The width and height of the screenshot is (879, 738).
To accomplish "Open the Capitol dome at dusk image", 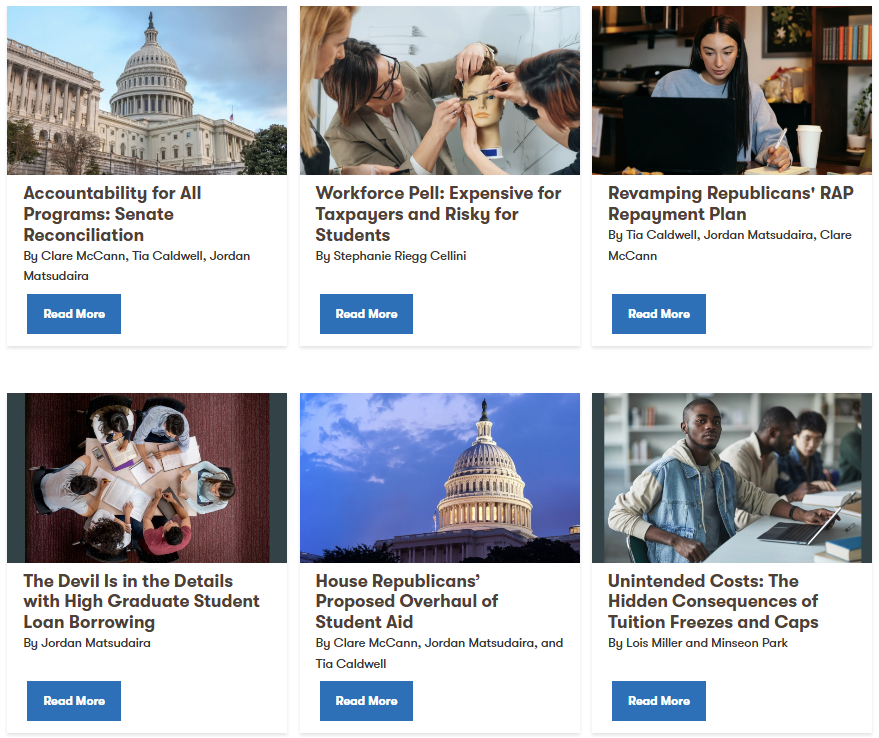I will tap(440, 478).
